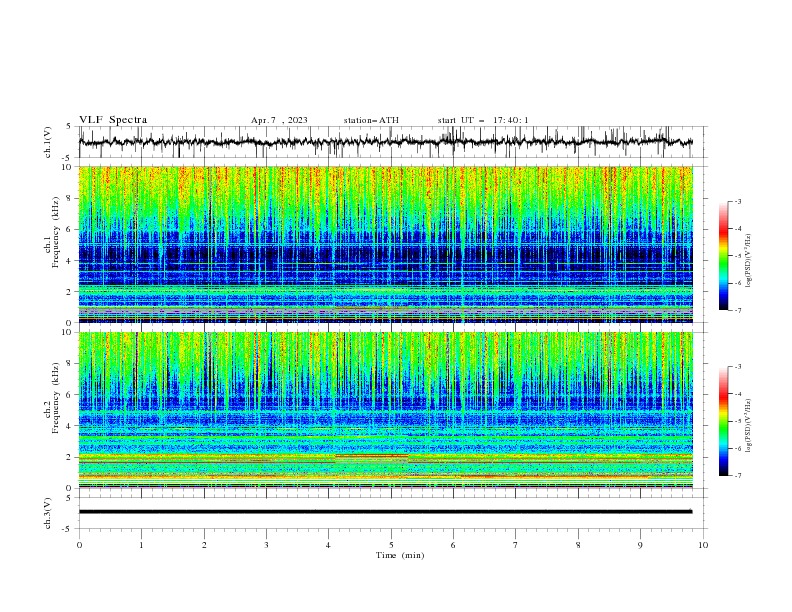The image size is (792, 612).
Task: Click the "ch.1(V)" axis label
Action: [x=48, y=142]
